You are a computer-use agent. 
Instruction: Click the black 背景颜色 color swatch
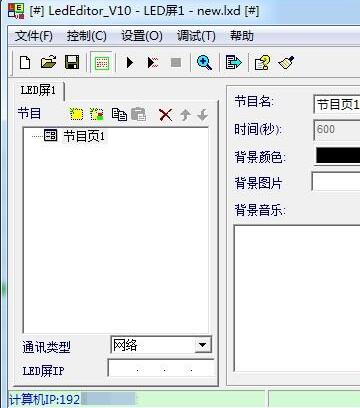click(338, 155)
